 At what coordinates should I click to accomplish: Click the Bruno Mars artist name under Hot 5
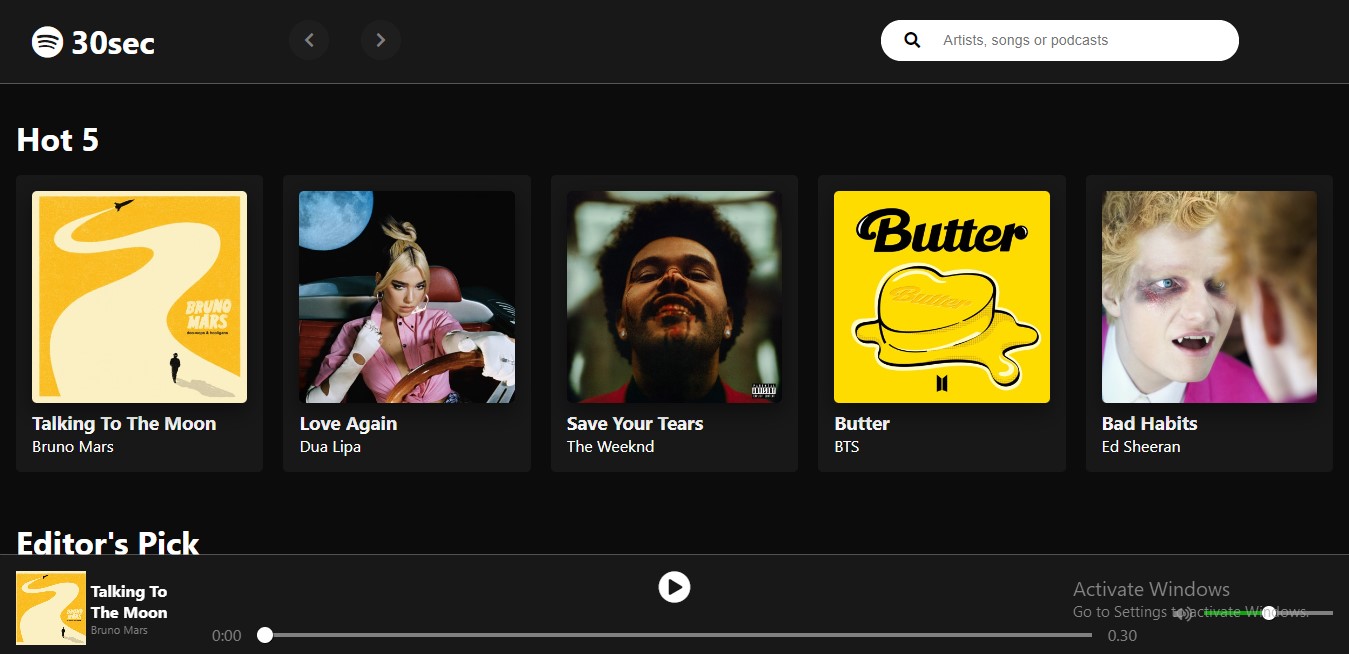73,447
